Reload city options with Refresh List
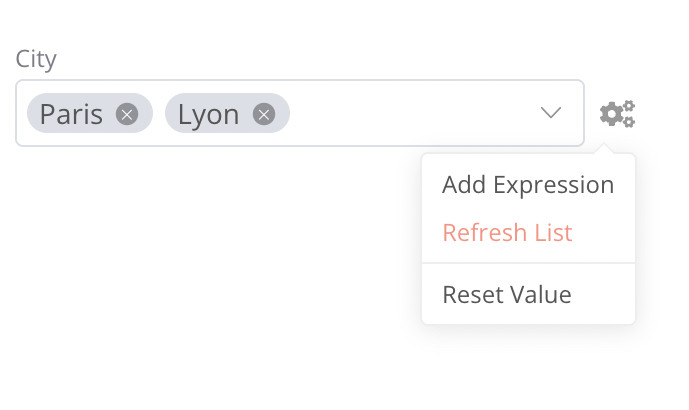The height and width of the screenshot is (410, 689). 507,233
